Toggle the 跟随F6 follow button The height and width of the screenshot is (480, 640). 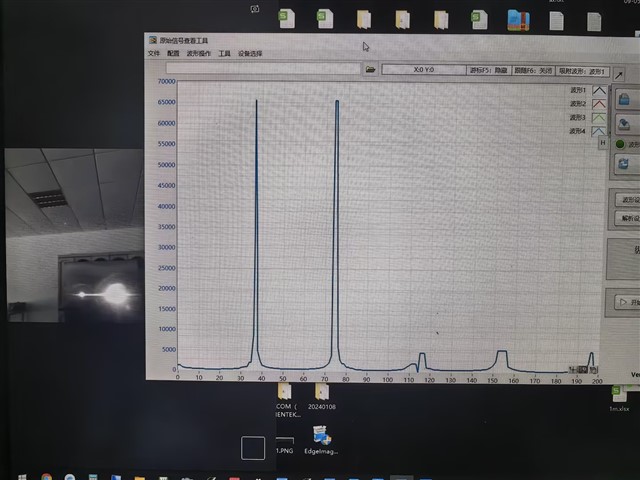[533, 71]
